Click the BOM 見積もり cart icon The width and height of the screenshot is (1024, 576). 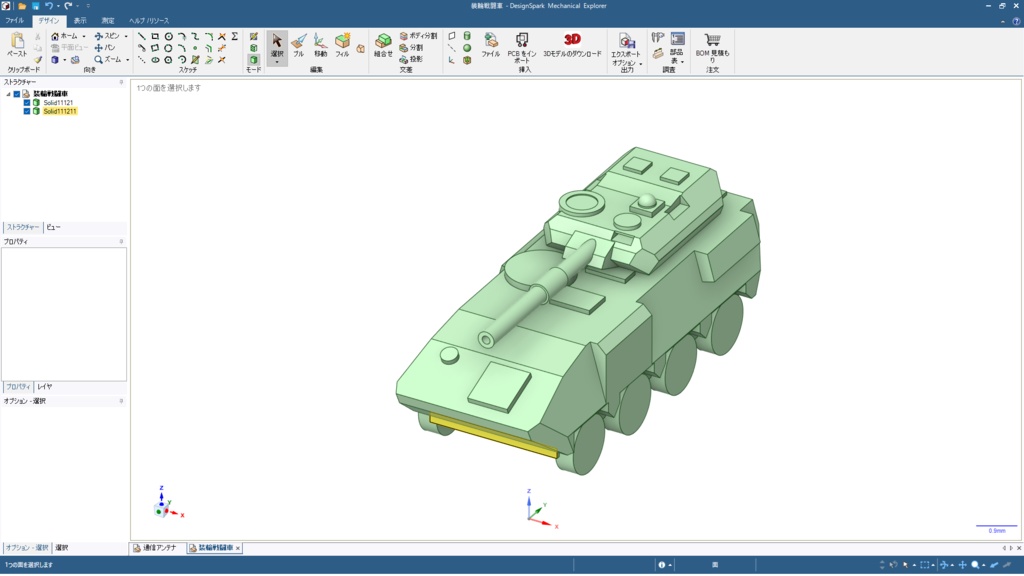click(x=712, y=40)
